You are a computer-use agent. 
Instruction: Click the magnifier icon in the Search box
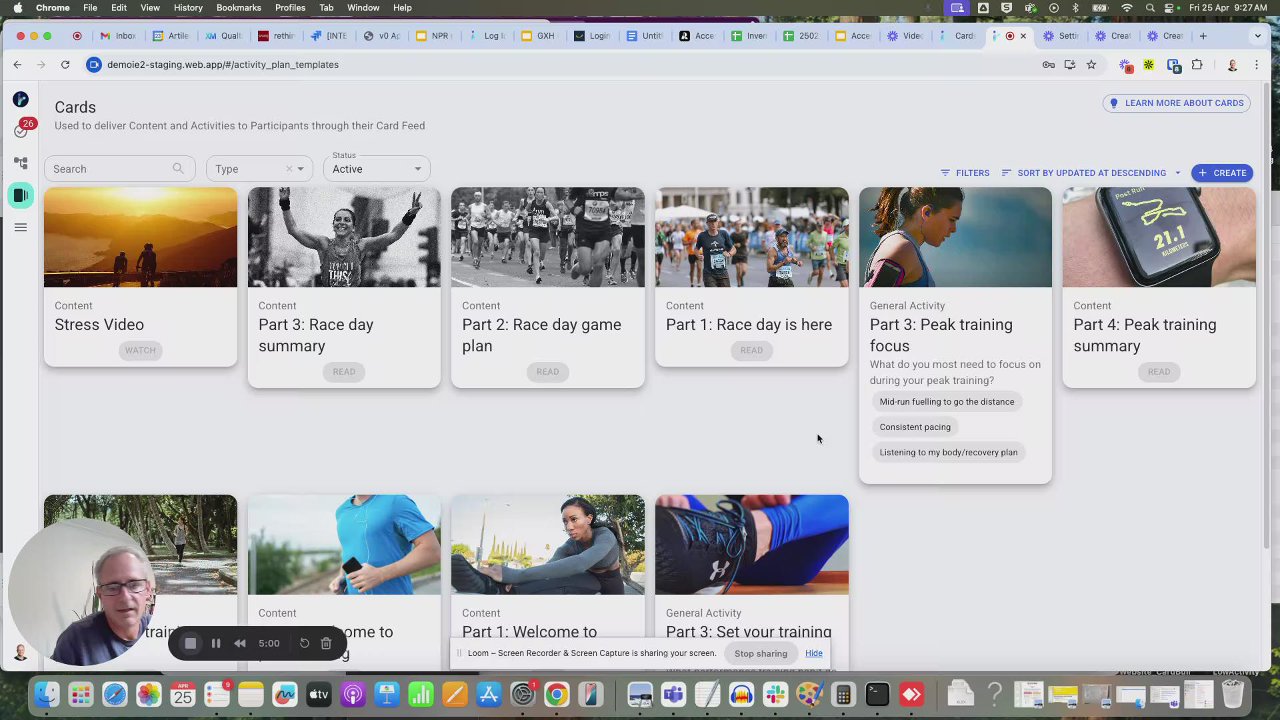178,169
